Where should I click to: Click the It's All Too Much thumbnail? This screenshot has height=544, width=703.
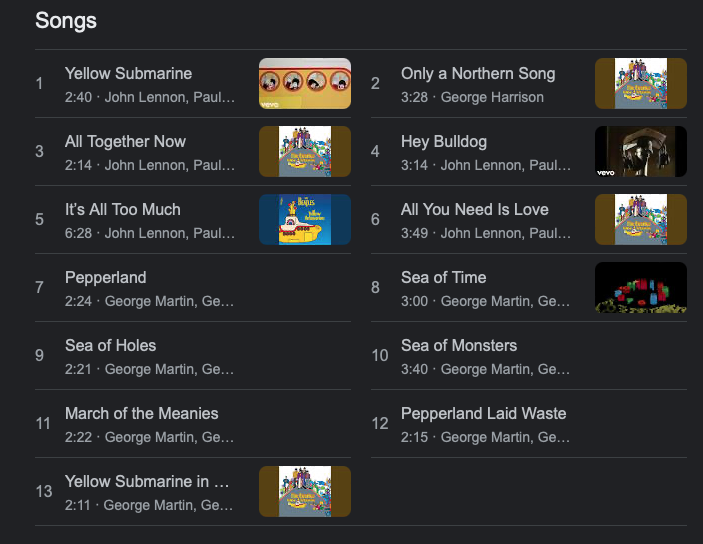[x=305, y=219]
